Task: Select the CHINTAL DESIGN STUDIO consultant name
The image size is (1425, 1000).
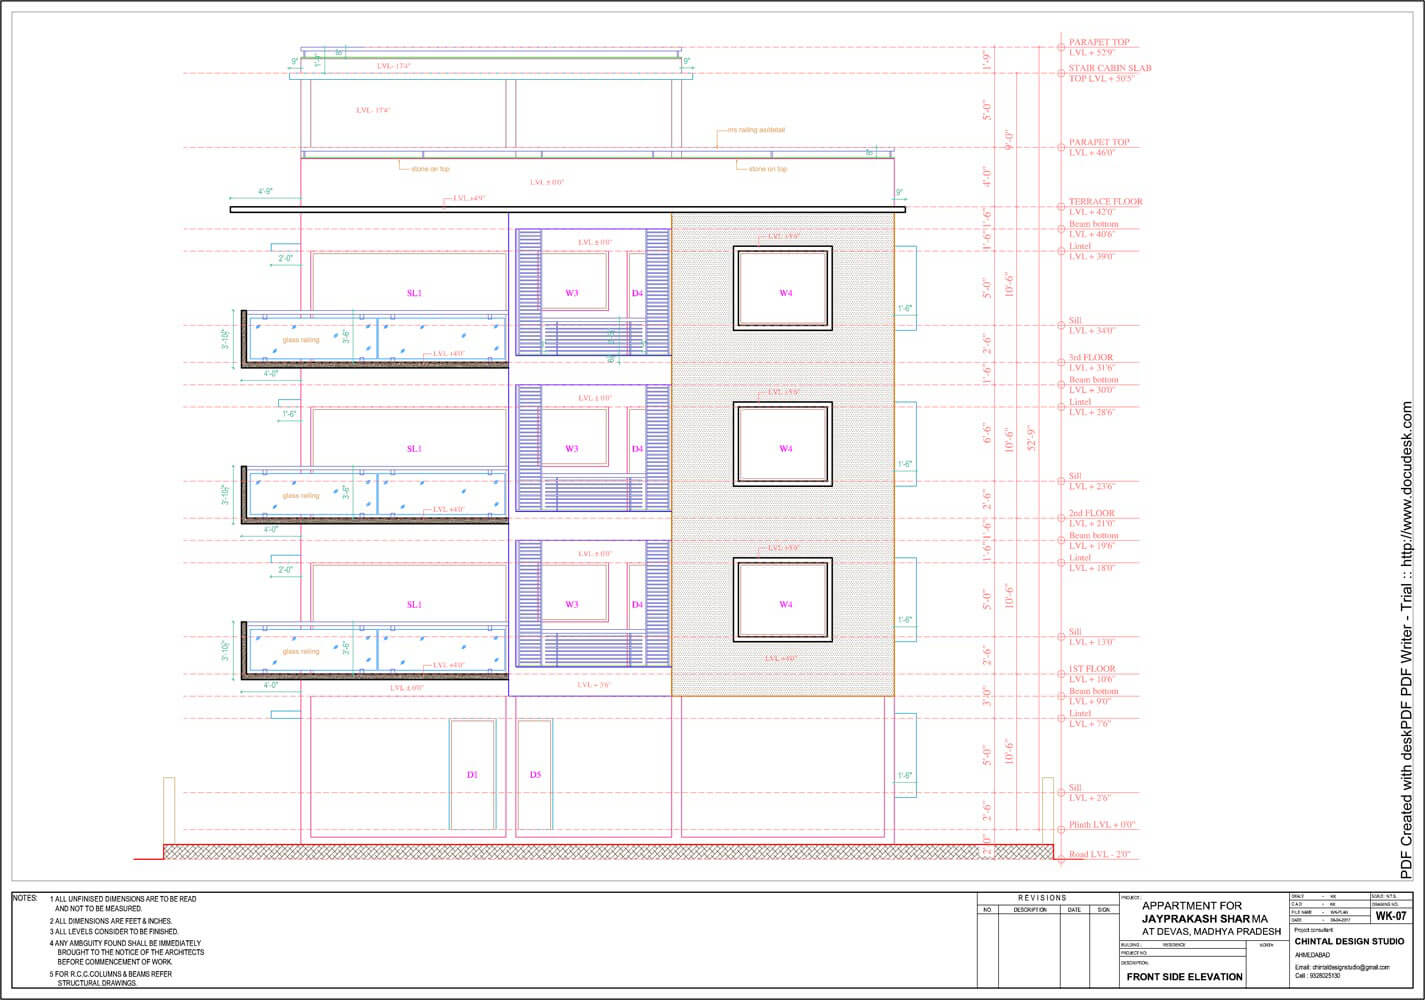Action: point(1349,941)
